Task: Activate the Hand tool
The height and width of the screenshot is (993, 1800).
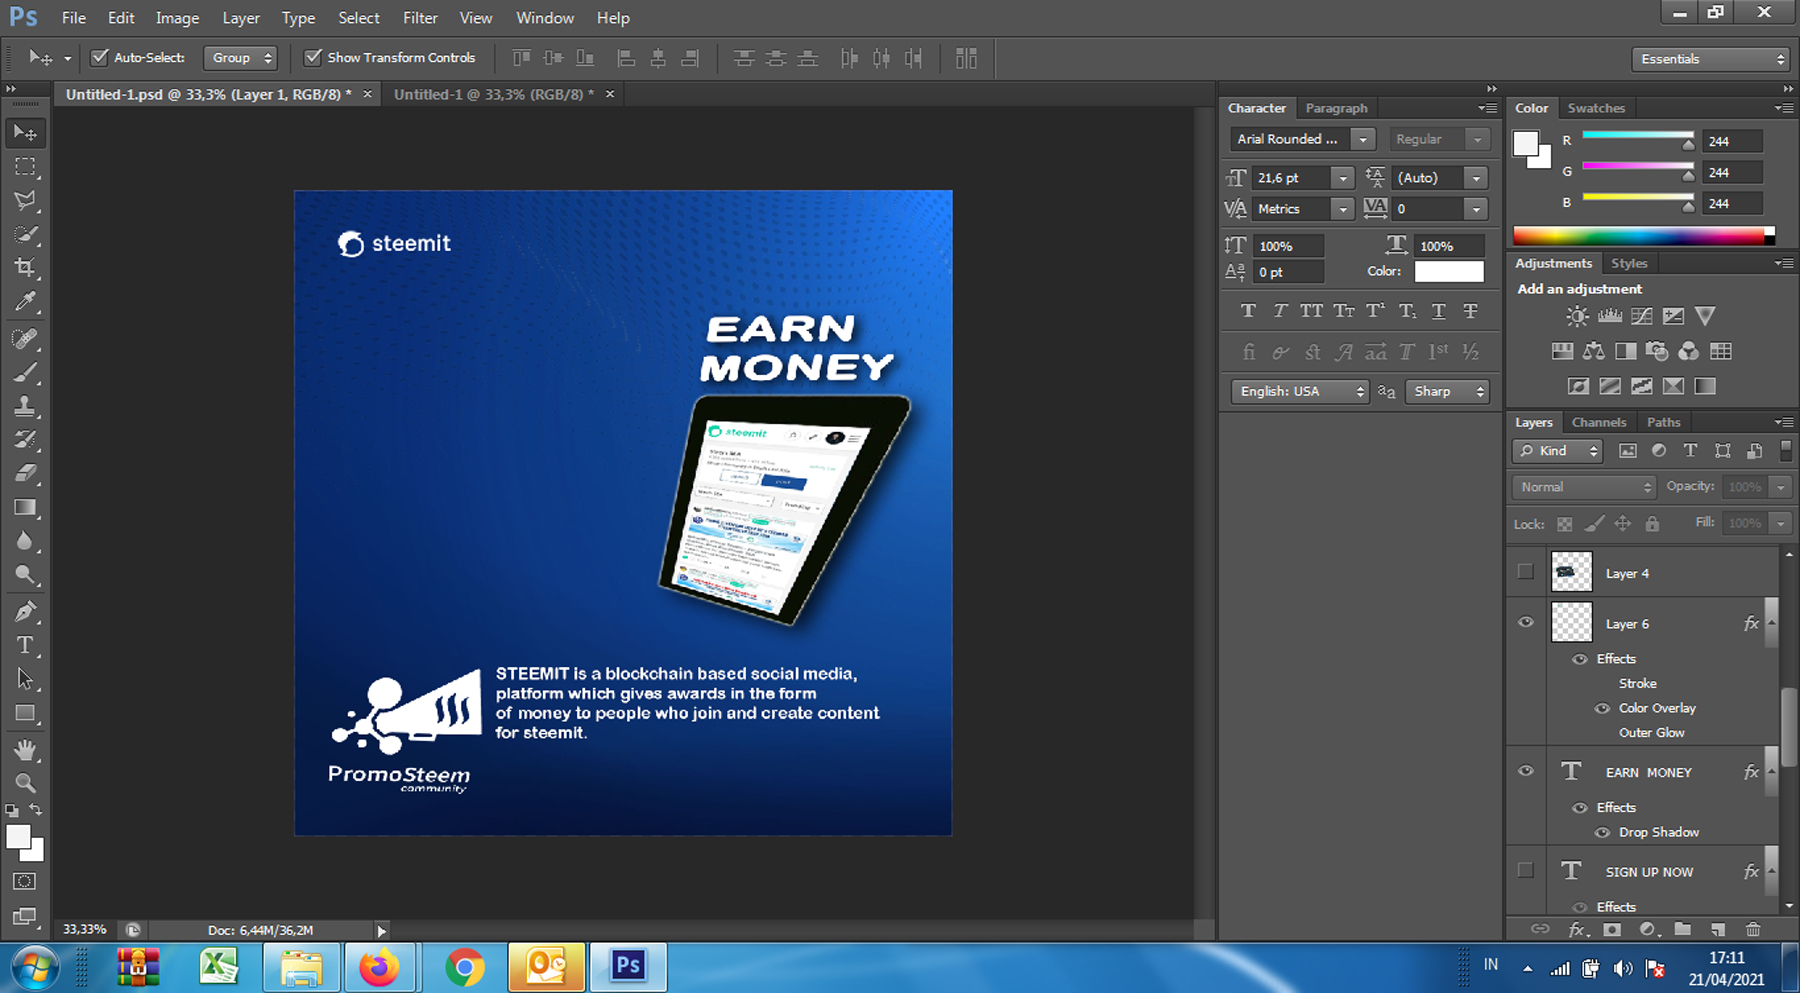Action: coord(25,750)
